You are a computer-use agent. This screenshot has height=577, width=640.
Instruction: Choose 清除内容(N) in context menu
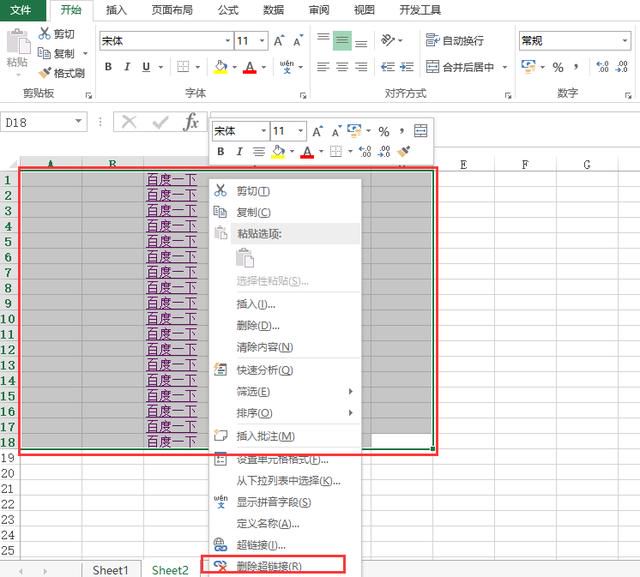coord(285,347)
